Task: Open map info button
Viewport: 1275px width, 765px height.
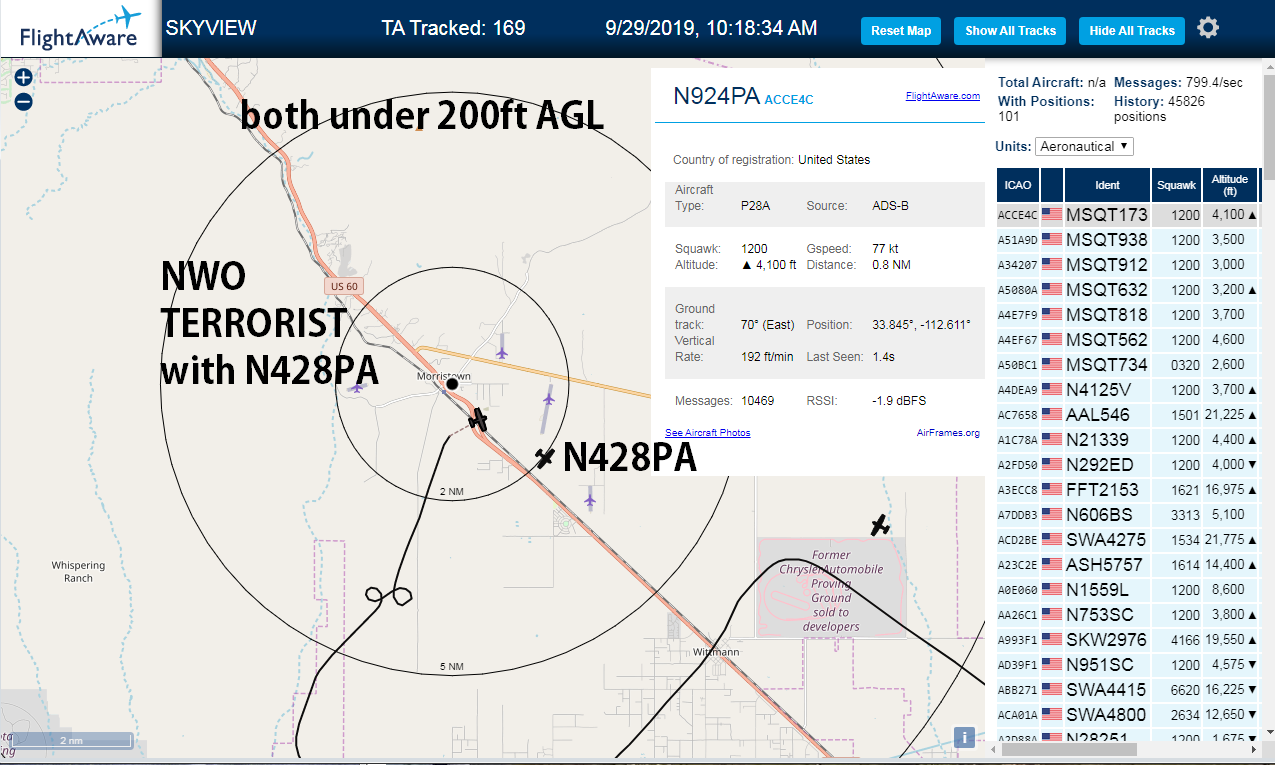Action: tap(964, 737)
